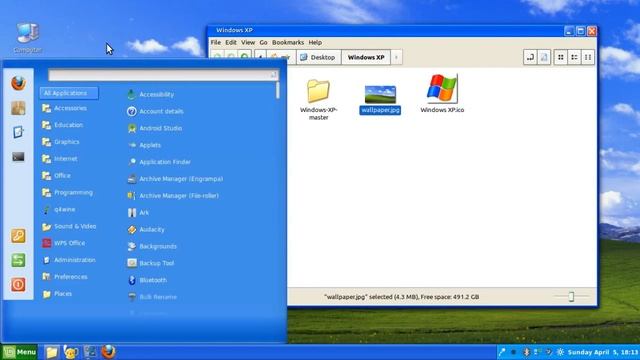Click the lock screen key icon in the sidebar
The image size is (640, 360).
pyautogui.click(x=18, y=236)
